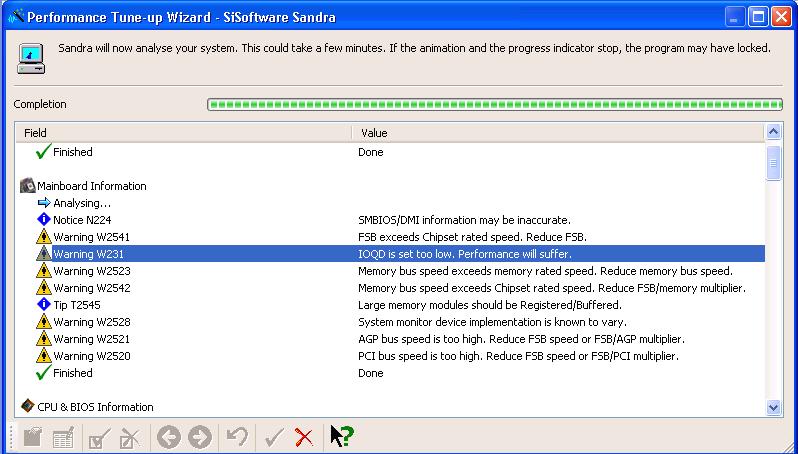Viewport: 798px width, 454px height.
Task: Click the computer icon in the wizard header
Action: [31, 58]
